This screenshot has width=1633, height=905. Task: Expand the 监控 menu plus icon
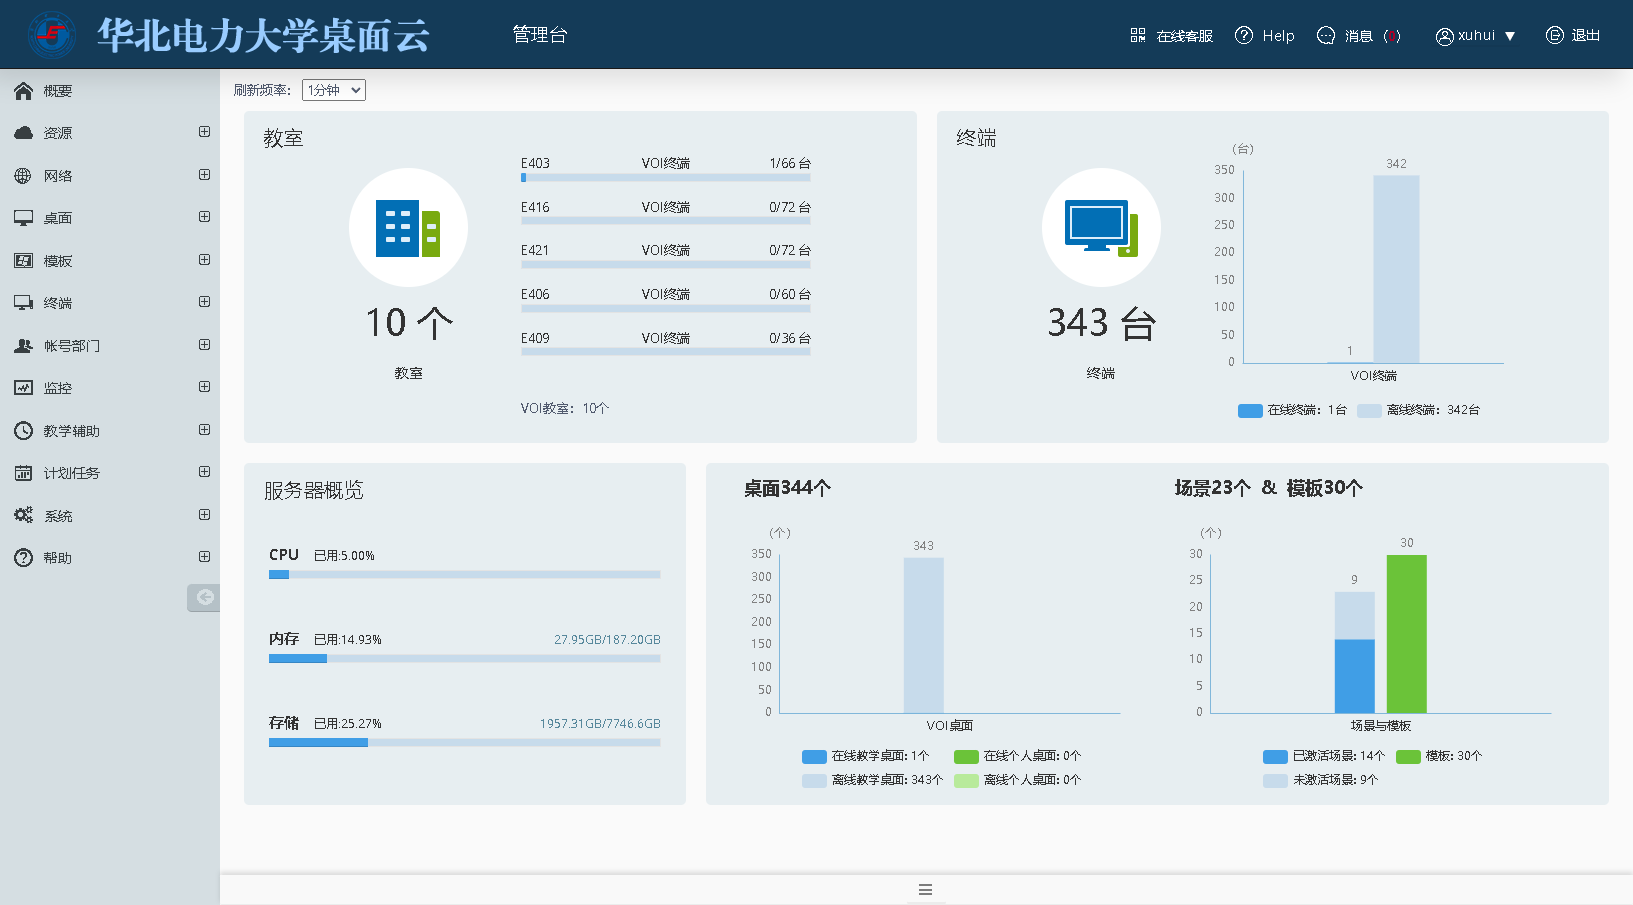[x=204, y=387]
